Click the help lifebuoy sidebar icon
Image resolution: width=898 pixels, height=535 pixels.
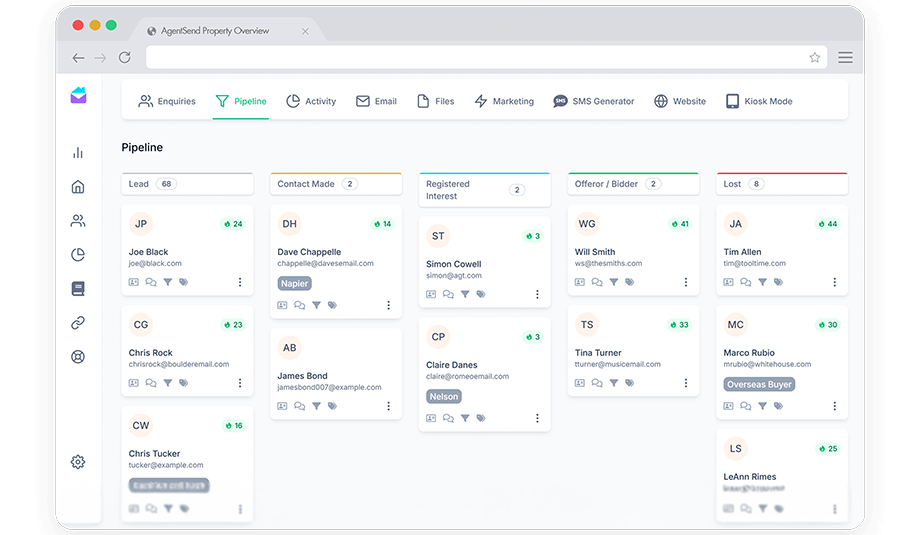pos(78,357)
